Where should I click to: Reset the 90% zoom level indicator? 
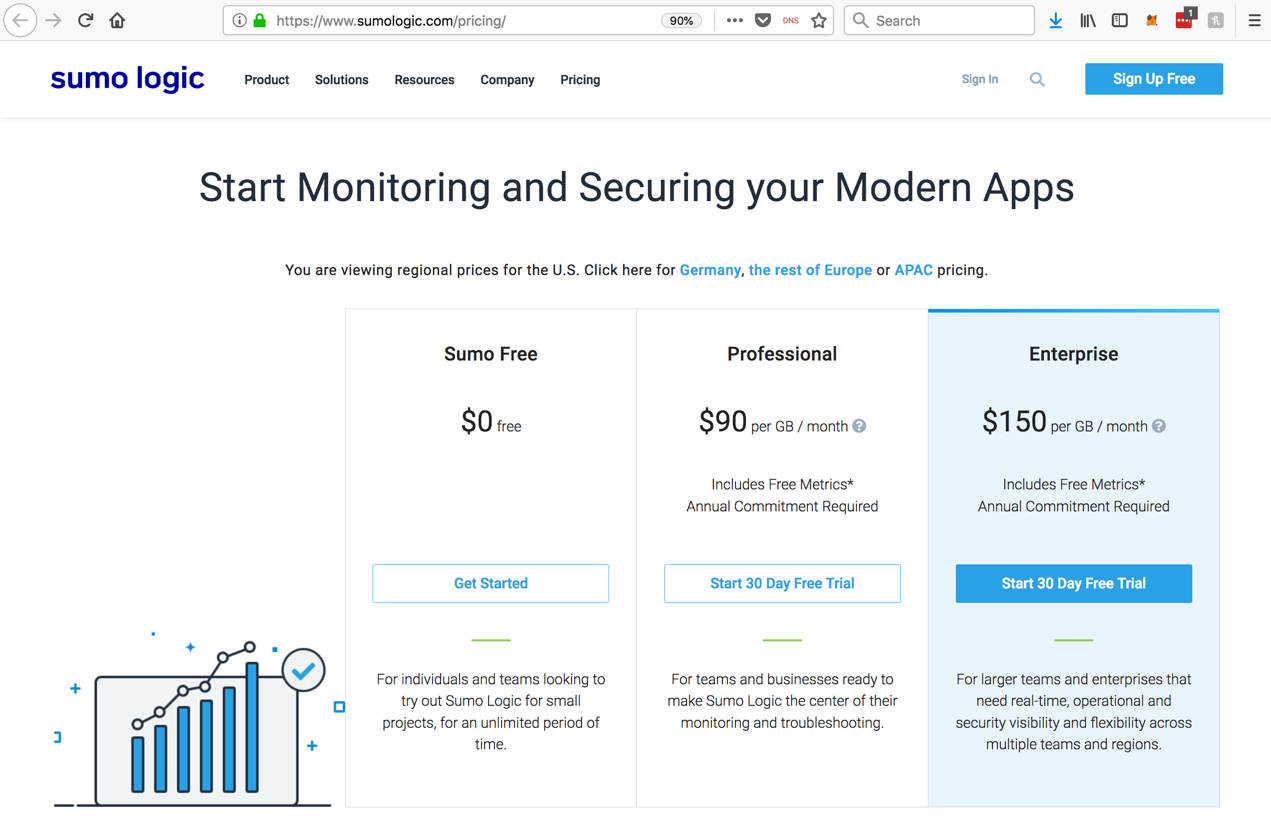(681, 20)
